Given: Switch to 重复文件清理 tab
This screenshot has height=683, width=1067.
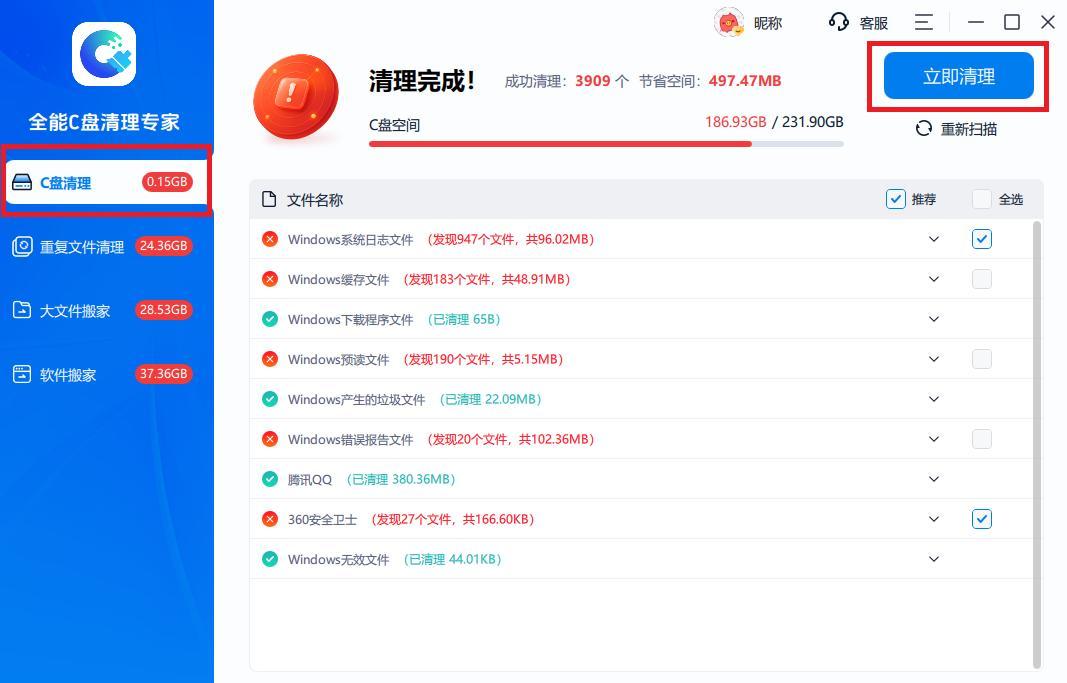Looking at the screenshot, I should [x=82, y=247].
